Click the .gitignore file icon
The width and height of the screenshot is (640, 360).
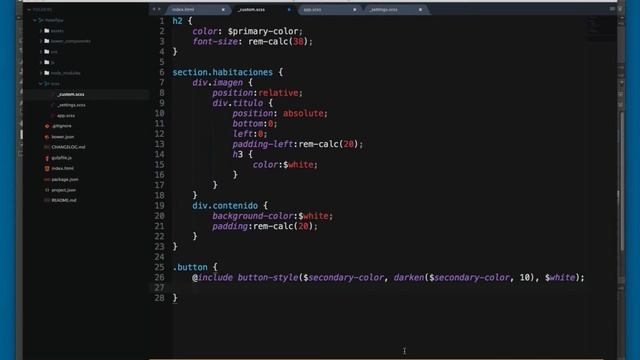click(x=47, y=126)
